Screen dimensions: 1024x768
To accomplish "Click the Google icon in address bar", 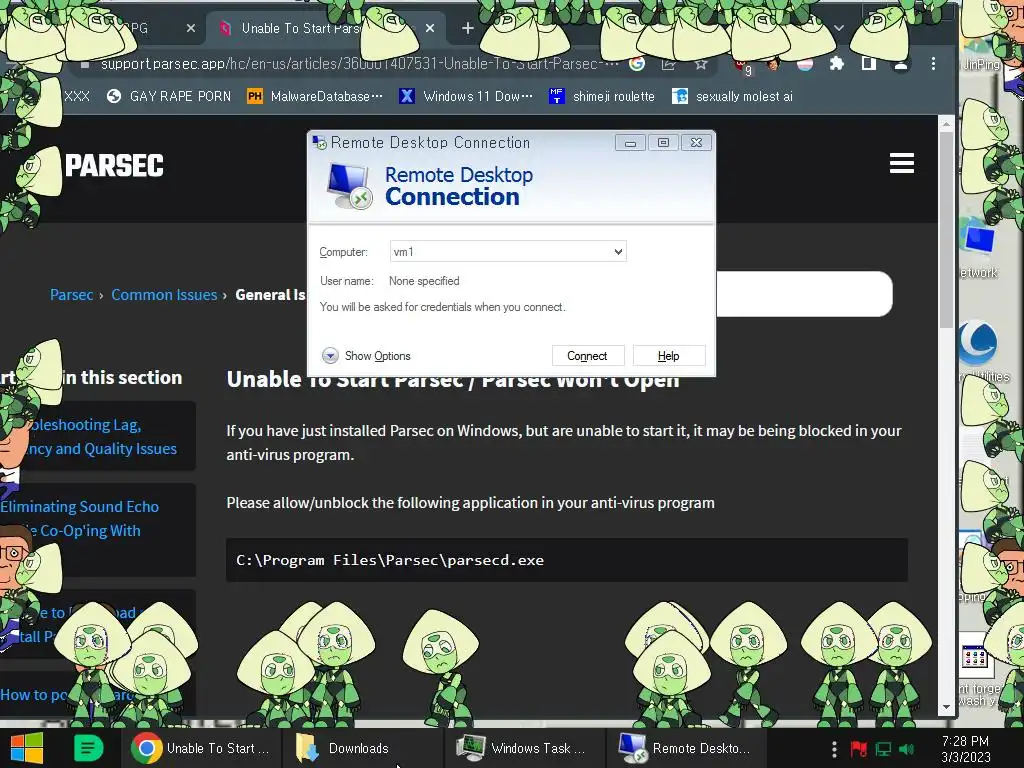I will point(637,64).
